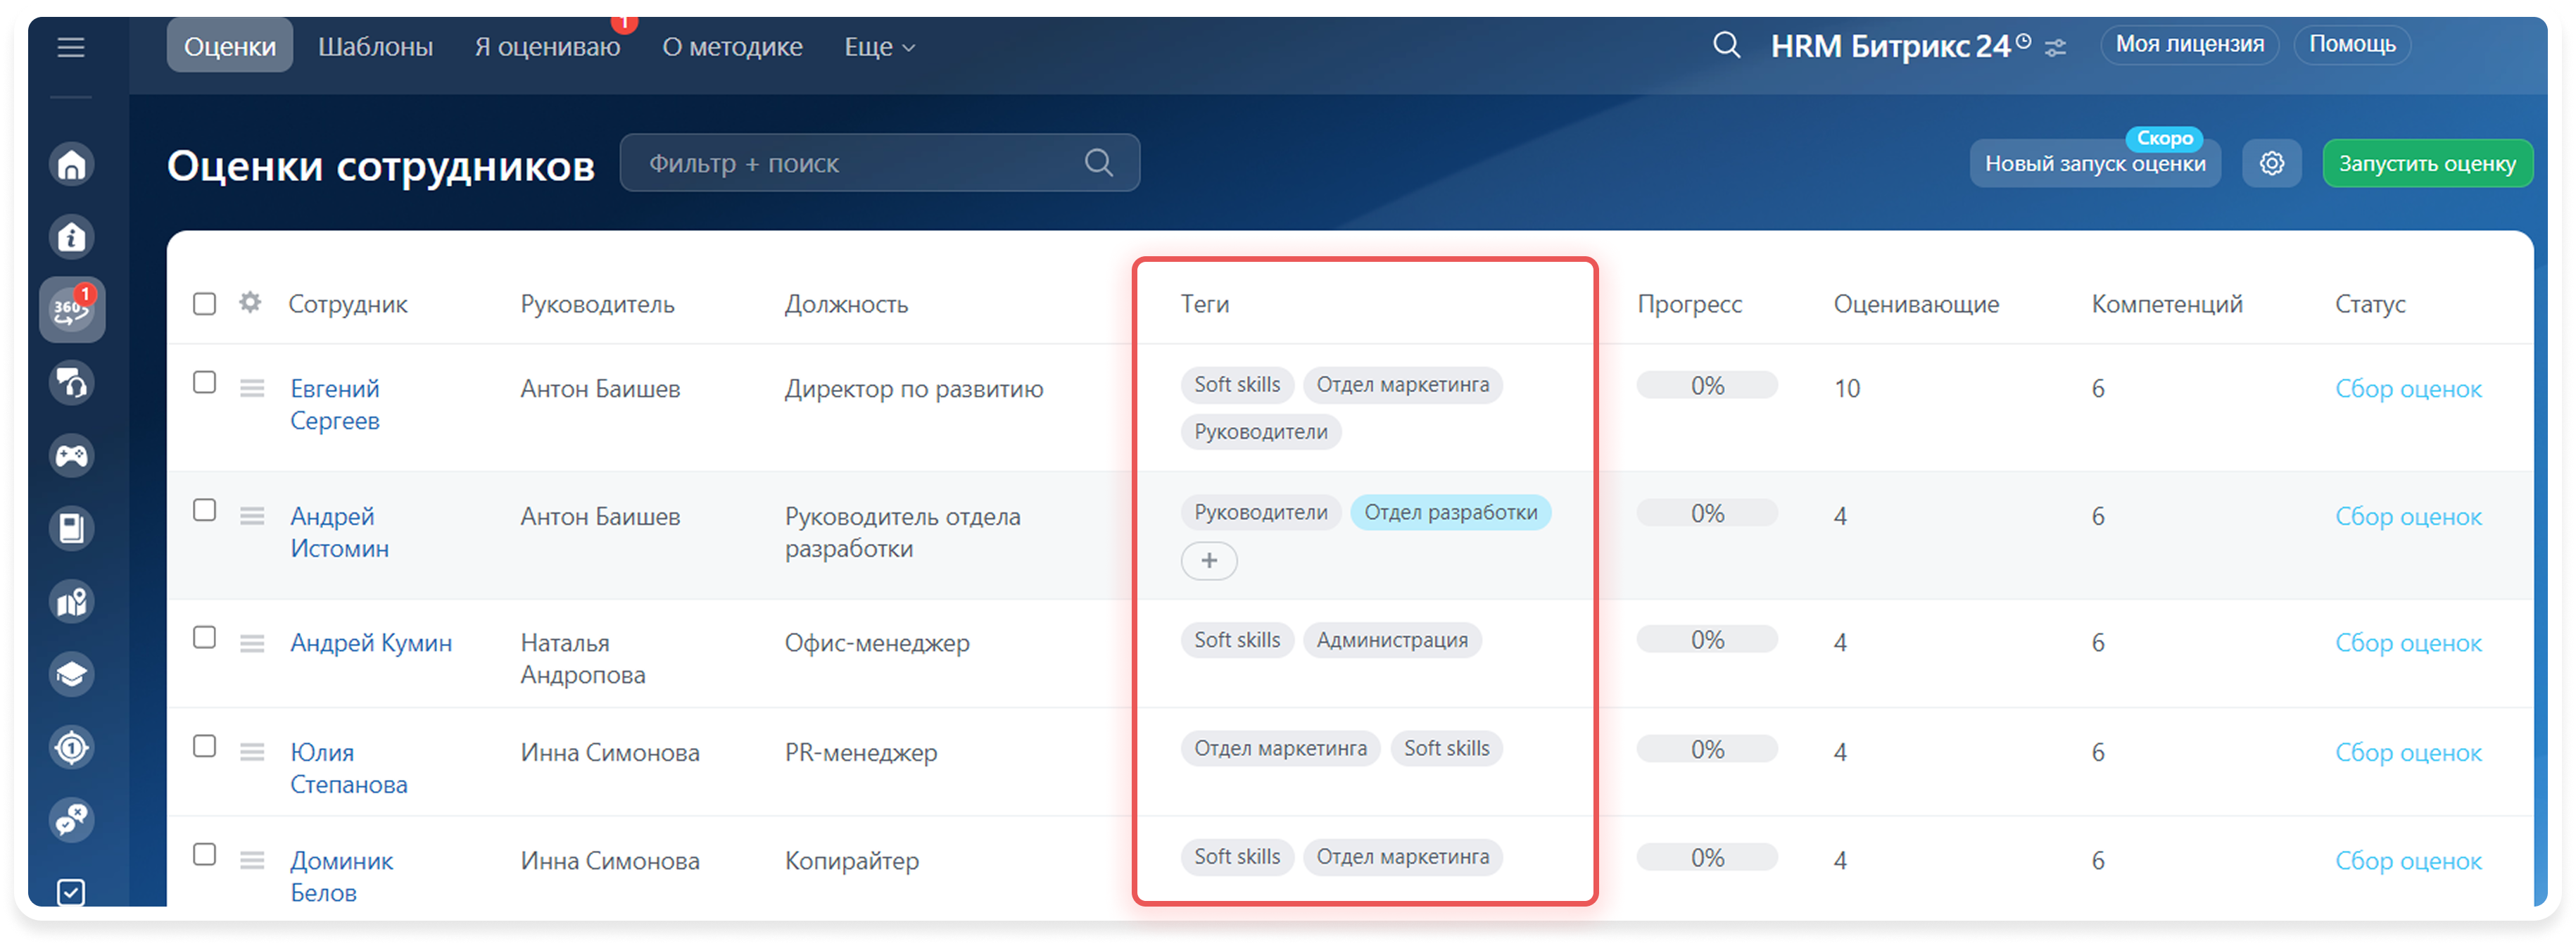The image size is (2576, 946).
Task: Open the Я оцениваю tab
Action: pyautogui.click(x=547, y=47)
